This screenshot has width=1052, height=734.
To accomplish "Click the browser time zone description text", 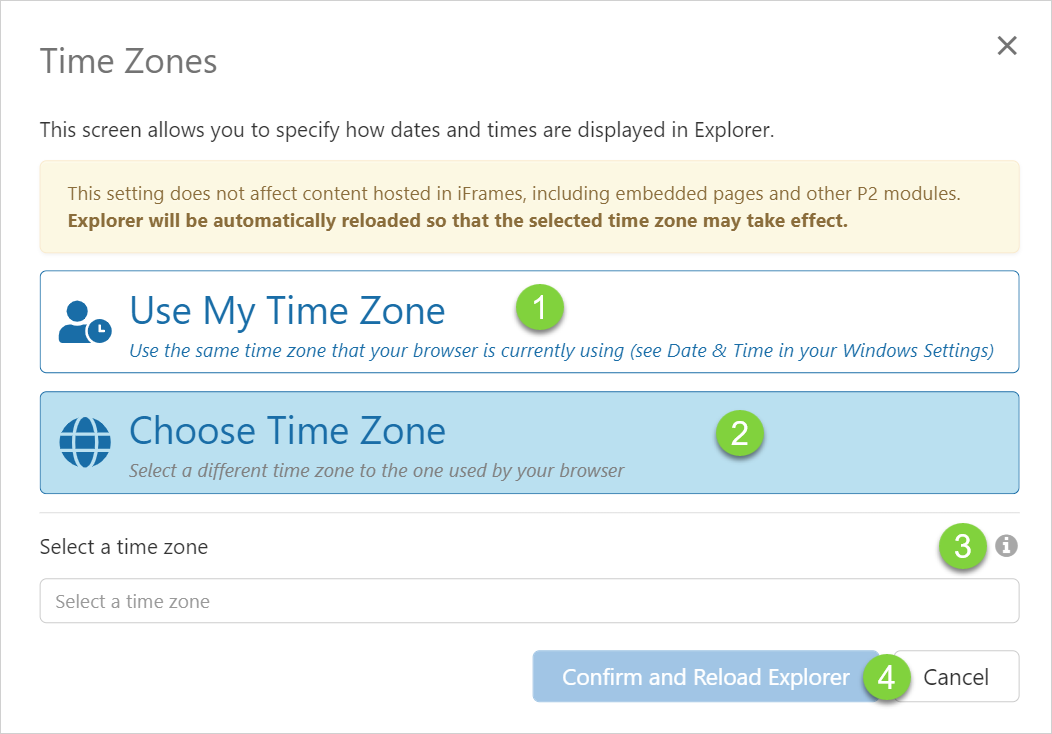I will (561, 351).
